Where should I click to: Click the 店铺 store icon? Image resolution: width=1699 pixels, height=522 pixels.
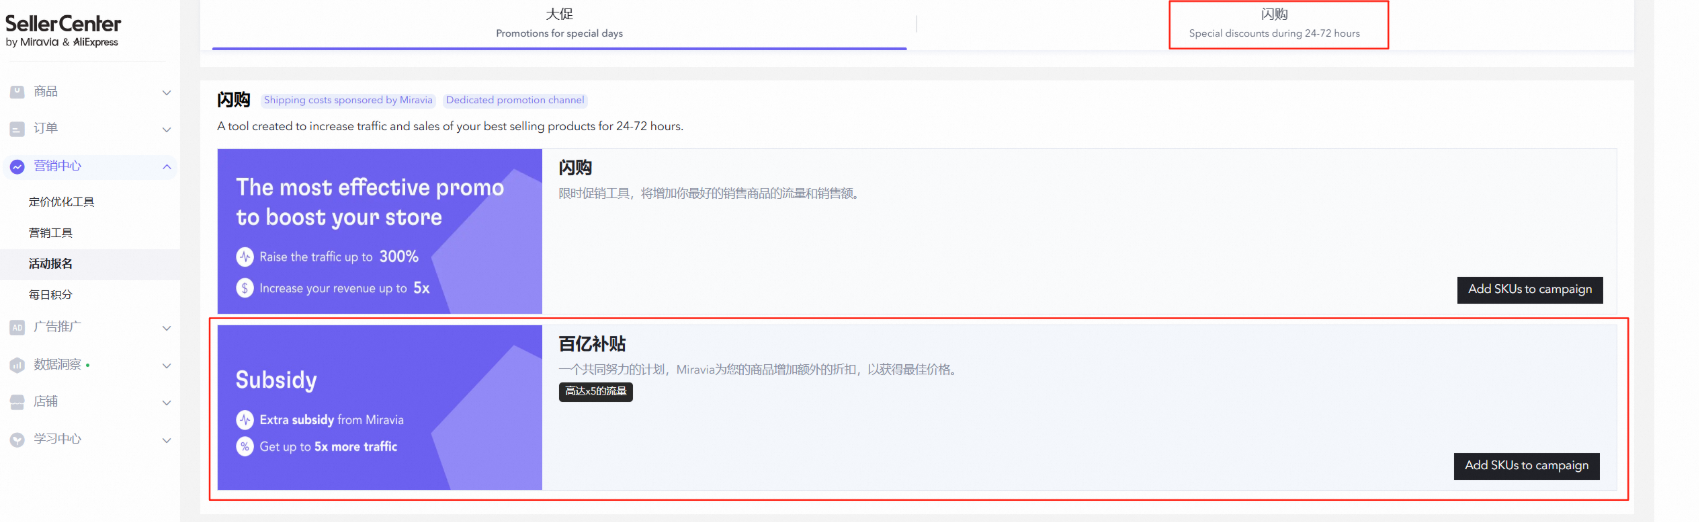[x=17, y=402]
